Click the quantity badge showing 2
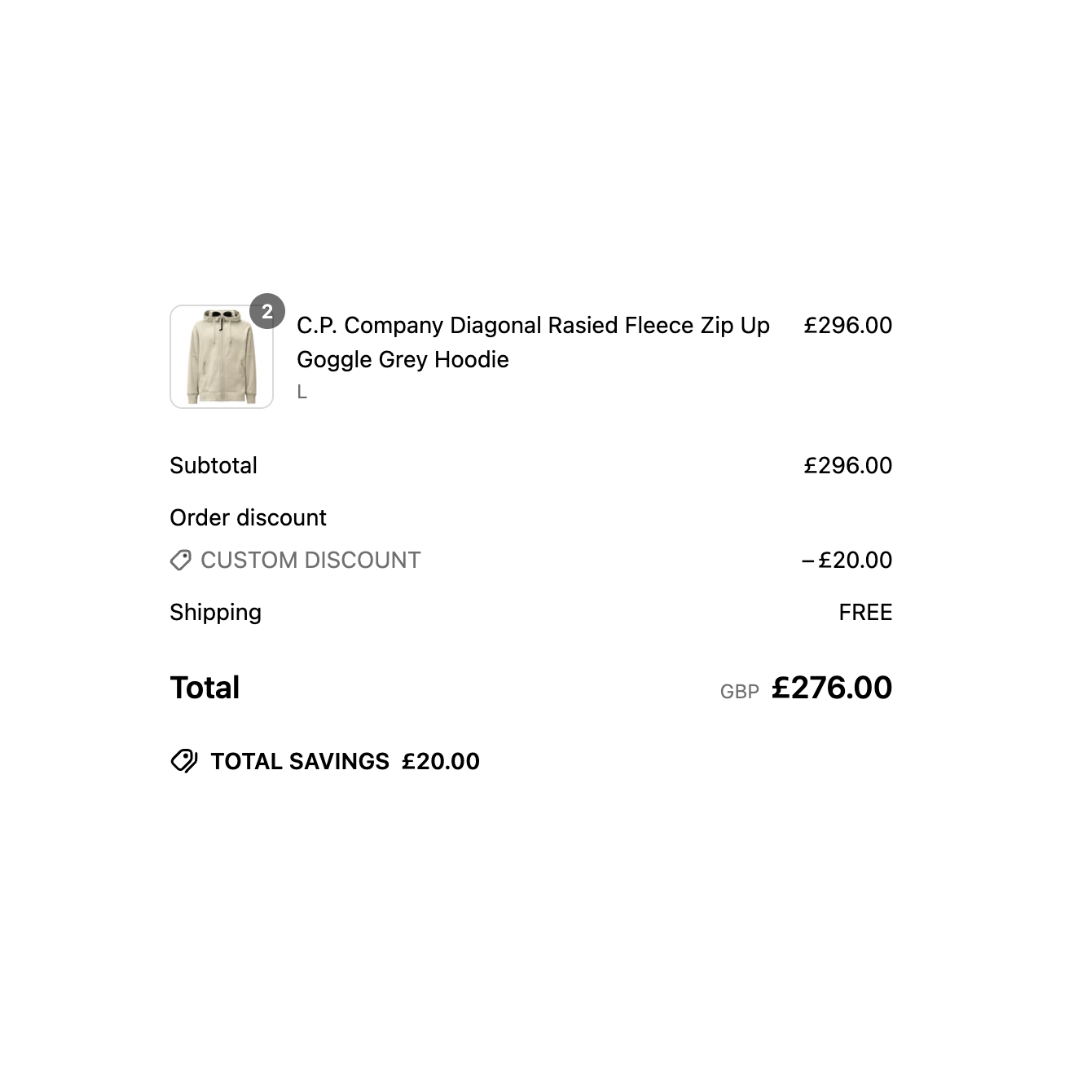 267,311
